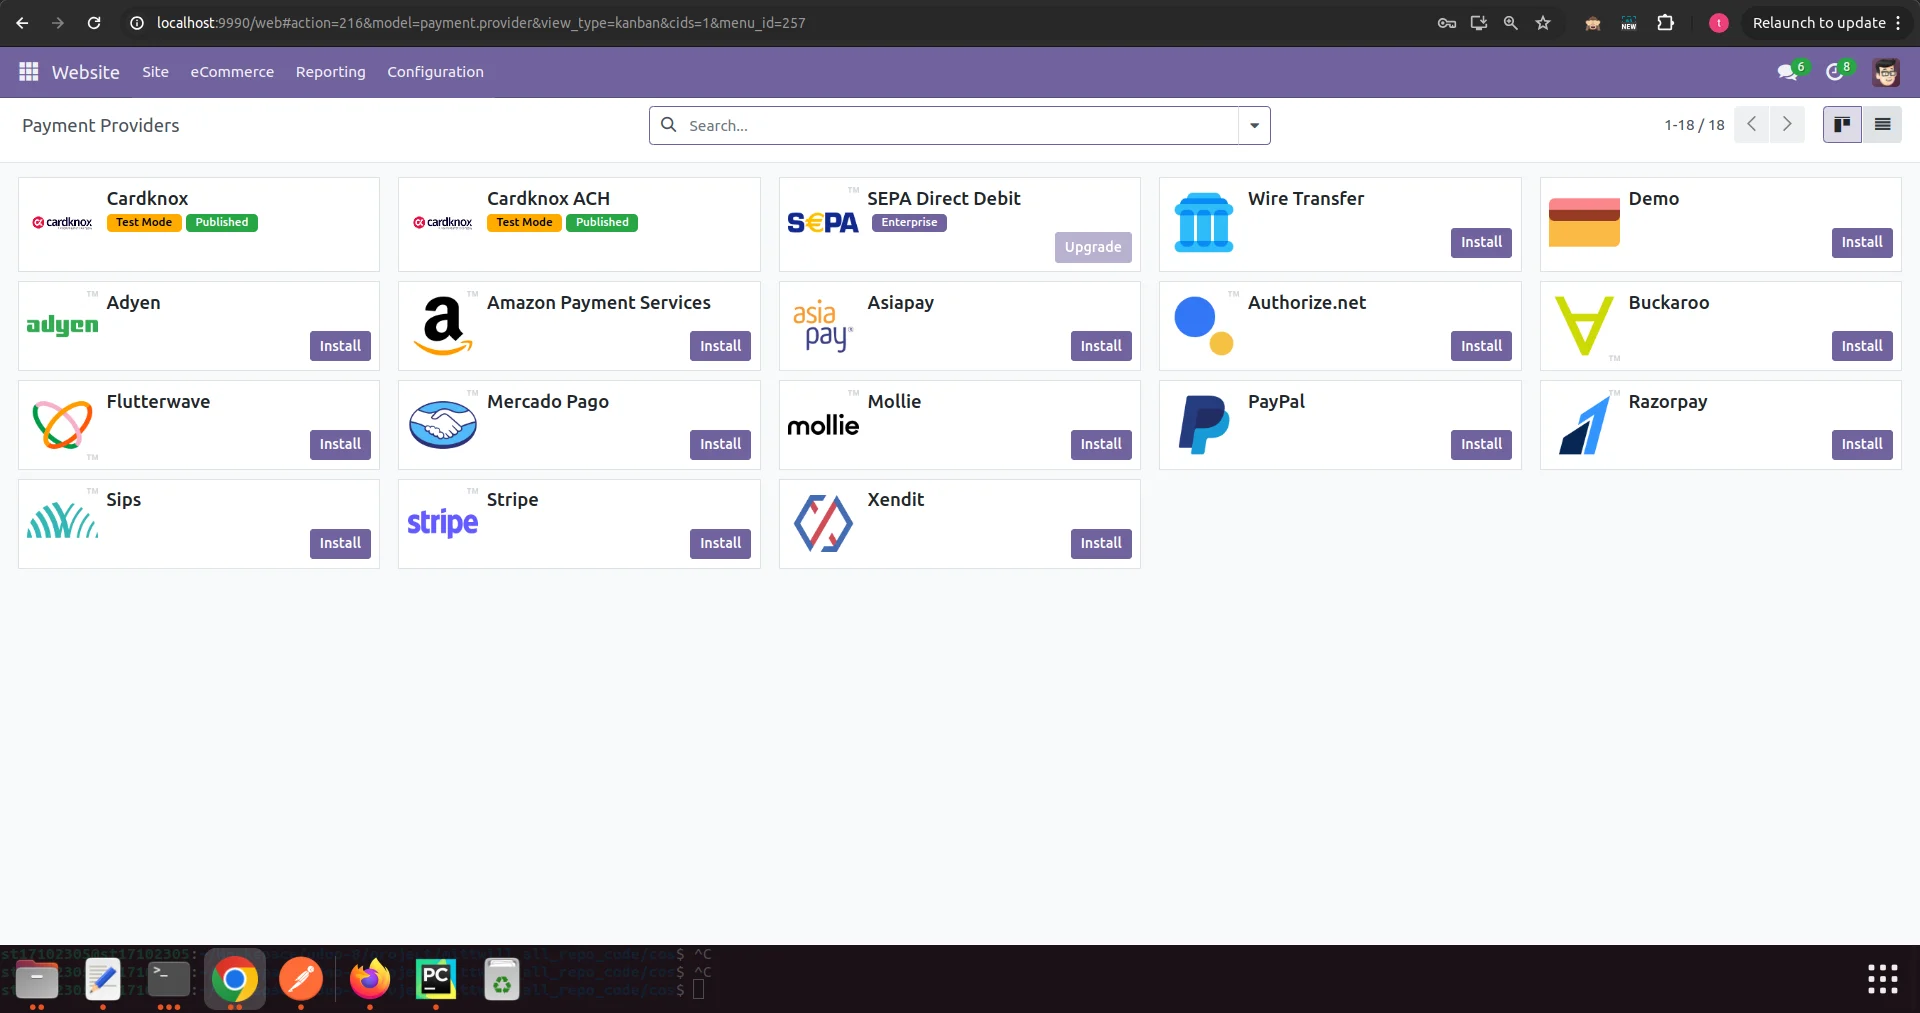The image size is (1920, 1013).
Task: Install the PayPal provider
Action: (1481, 444)
